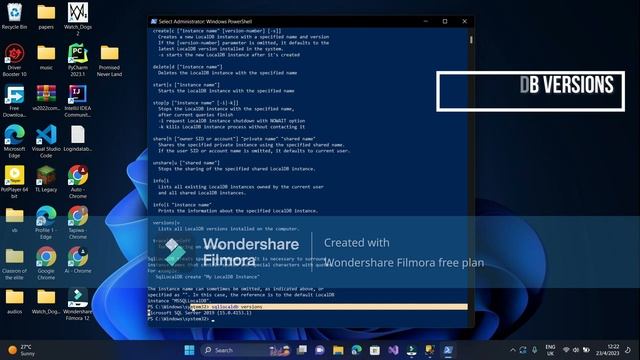Open volume control in system tray
The image size is (640, 360).
click(576, 350)
